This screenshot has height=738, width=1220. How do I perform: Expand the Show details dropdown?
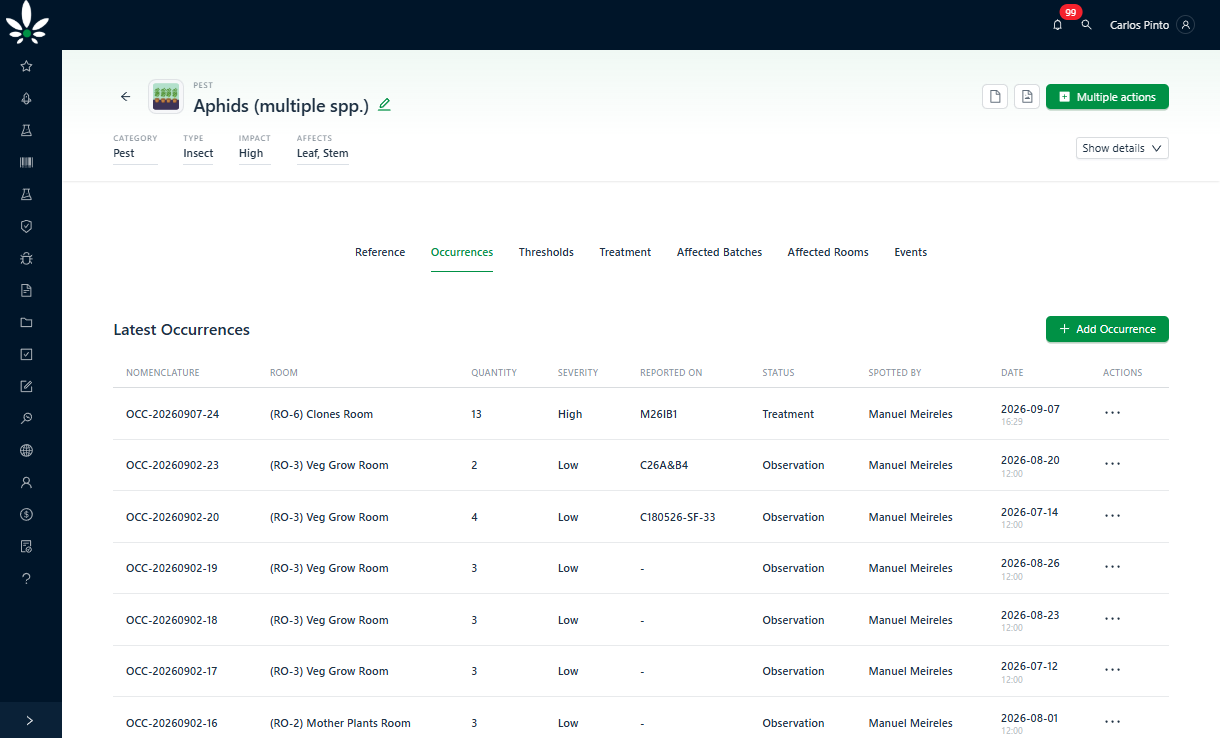tap(1123, 148)
